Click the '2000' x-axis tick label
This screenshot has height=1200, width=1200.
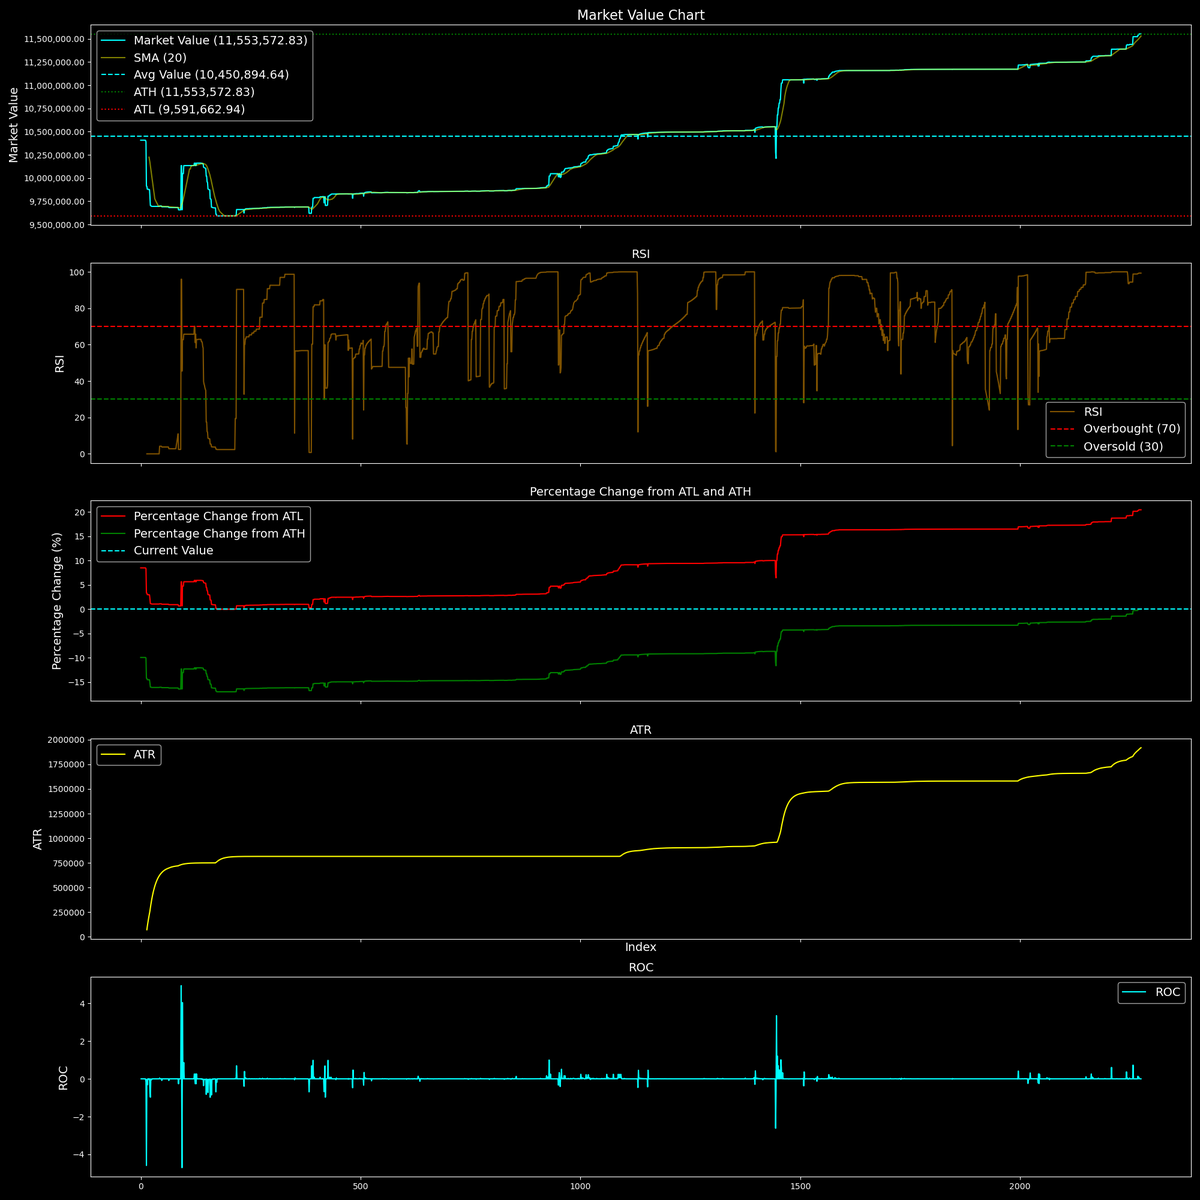coord(1020,1188)
